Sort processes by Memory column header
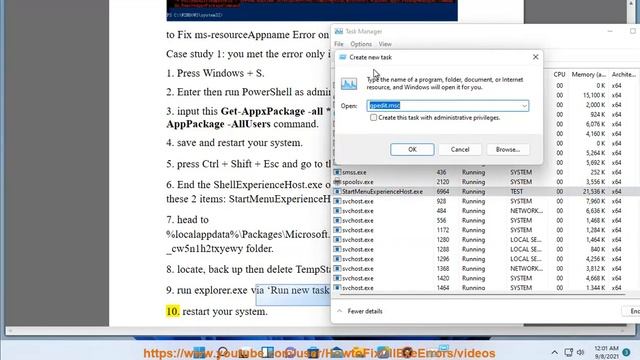 pos(588,75)
